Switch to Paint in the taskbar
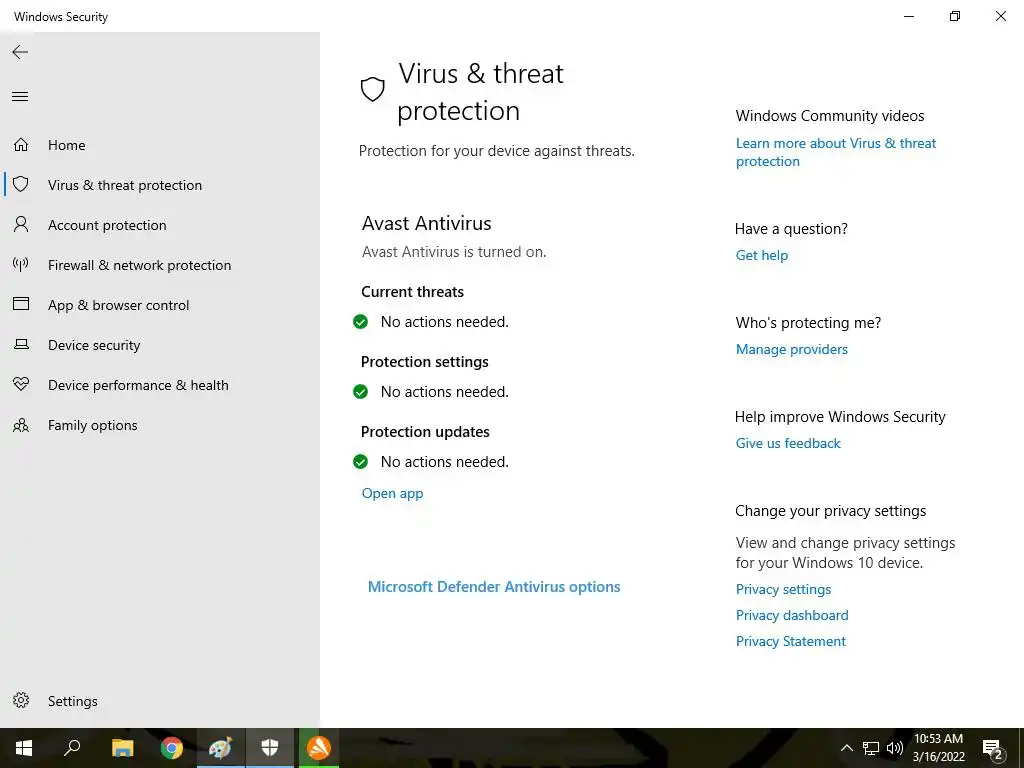 click(x=221, y=748)
